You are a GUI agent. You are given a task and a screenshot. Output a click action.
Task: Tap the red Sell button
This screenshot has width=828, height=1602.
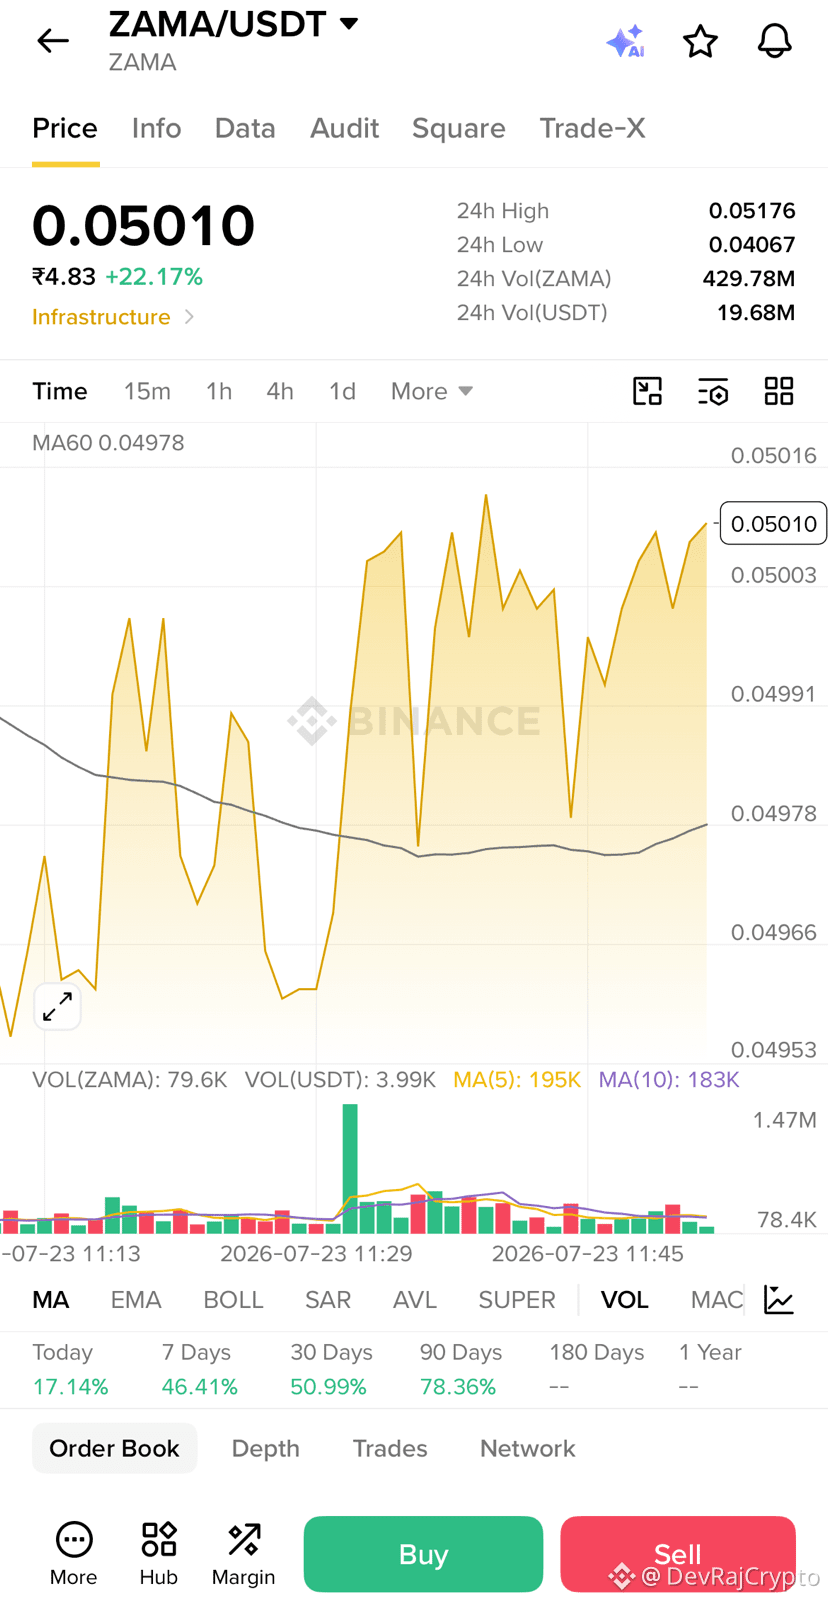click(678, 1554)
